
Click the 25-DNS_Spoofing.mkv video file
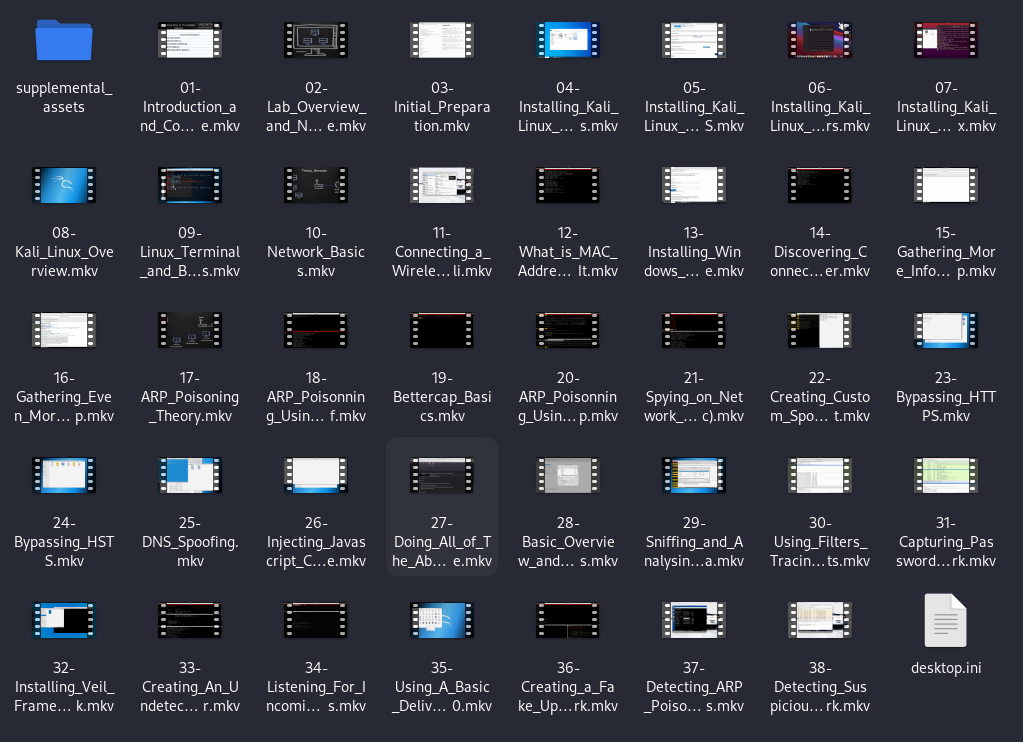[x=190, y=476]
